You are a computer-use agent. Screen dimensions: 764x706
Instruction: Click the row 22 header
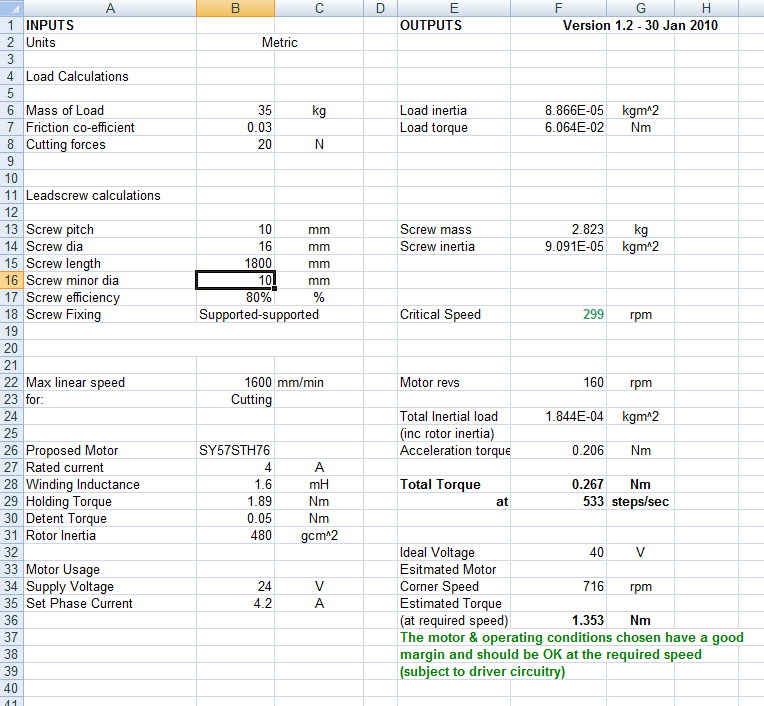pos(10,383)
